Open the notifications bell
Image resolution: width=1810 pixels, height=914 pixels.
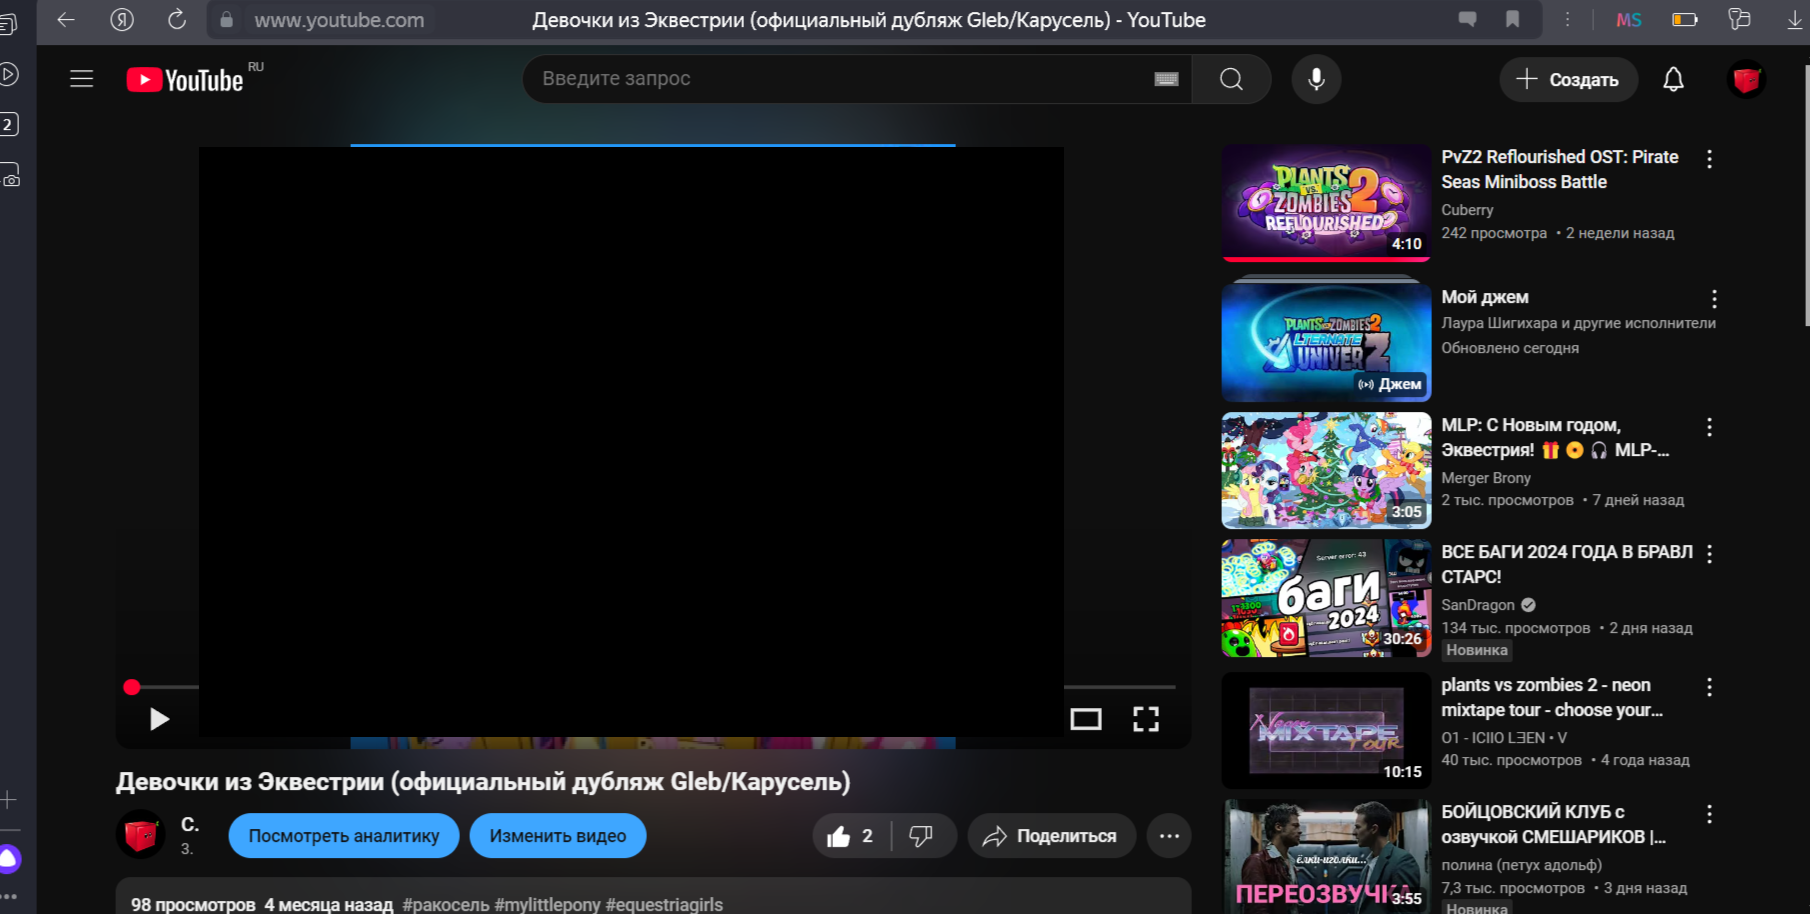click(x=1673, y=79)
